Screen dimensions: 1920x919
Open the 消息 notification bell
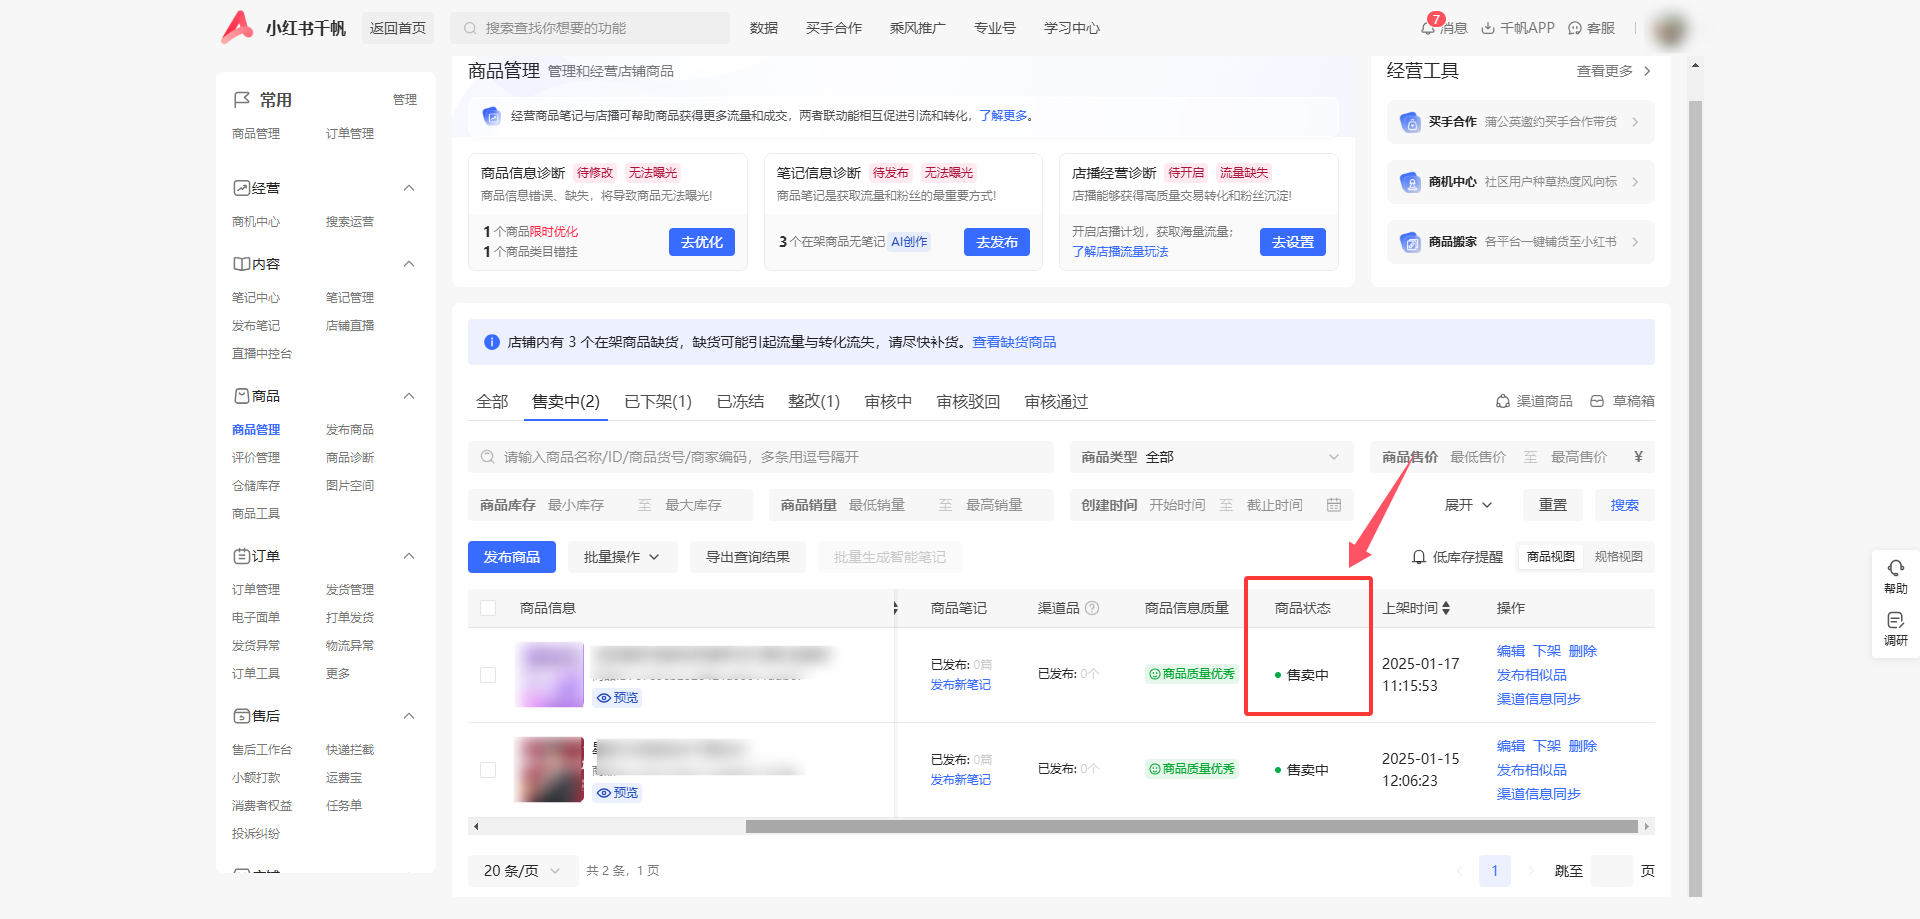point(1428,27)
